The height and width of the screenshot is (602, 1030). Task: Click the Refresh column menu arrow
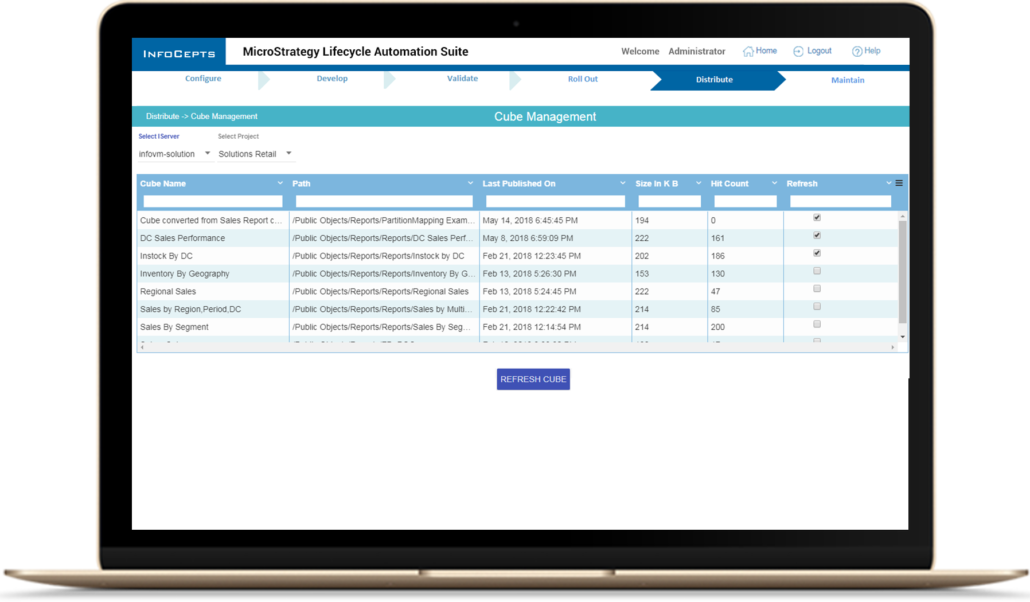point(888,184)
